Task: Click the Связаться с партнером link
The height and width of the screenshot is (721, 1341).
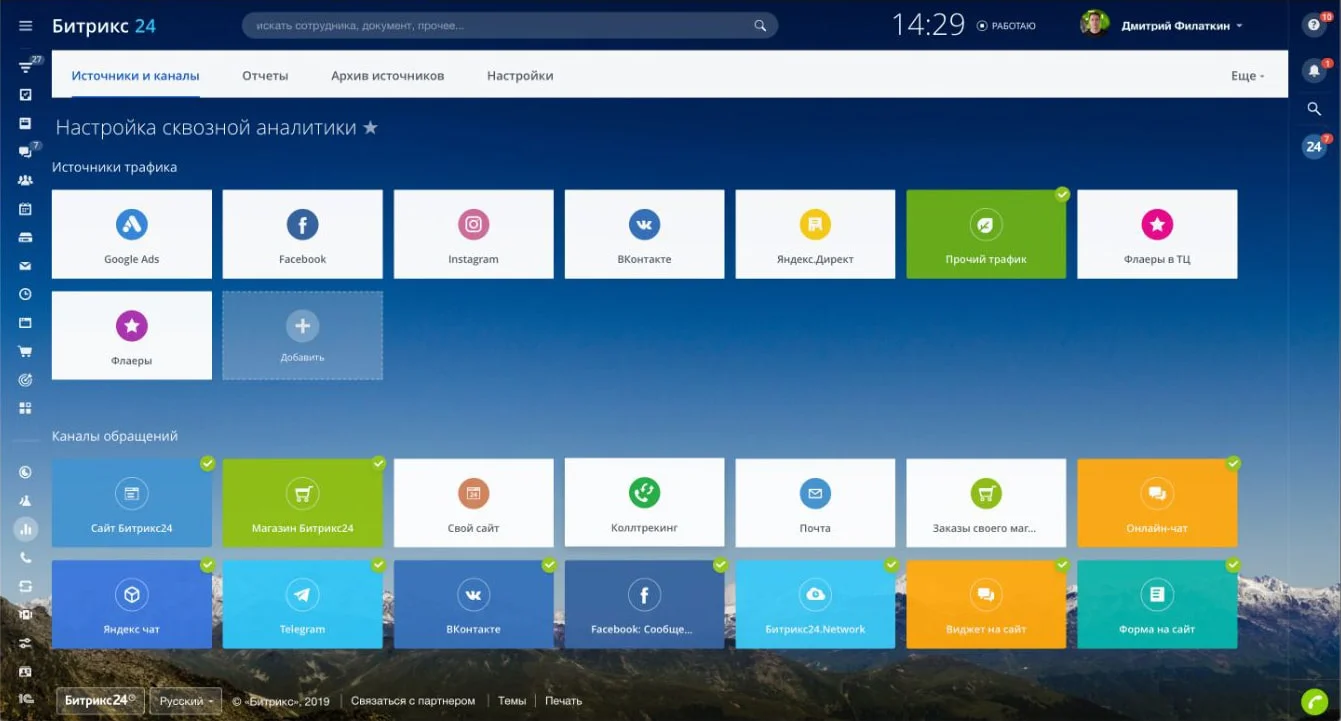Action: coord(415,701)
